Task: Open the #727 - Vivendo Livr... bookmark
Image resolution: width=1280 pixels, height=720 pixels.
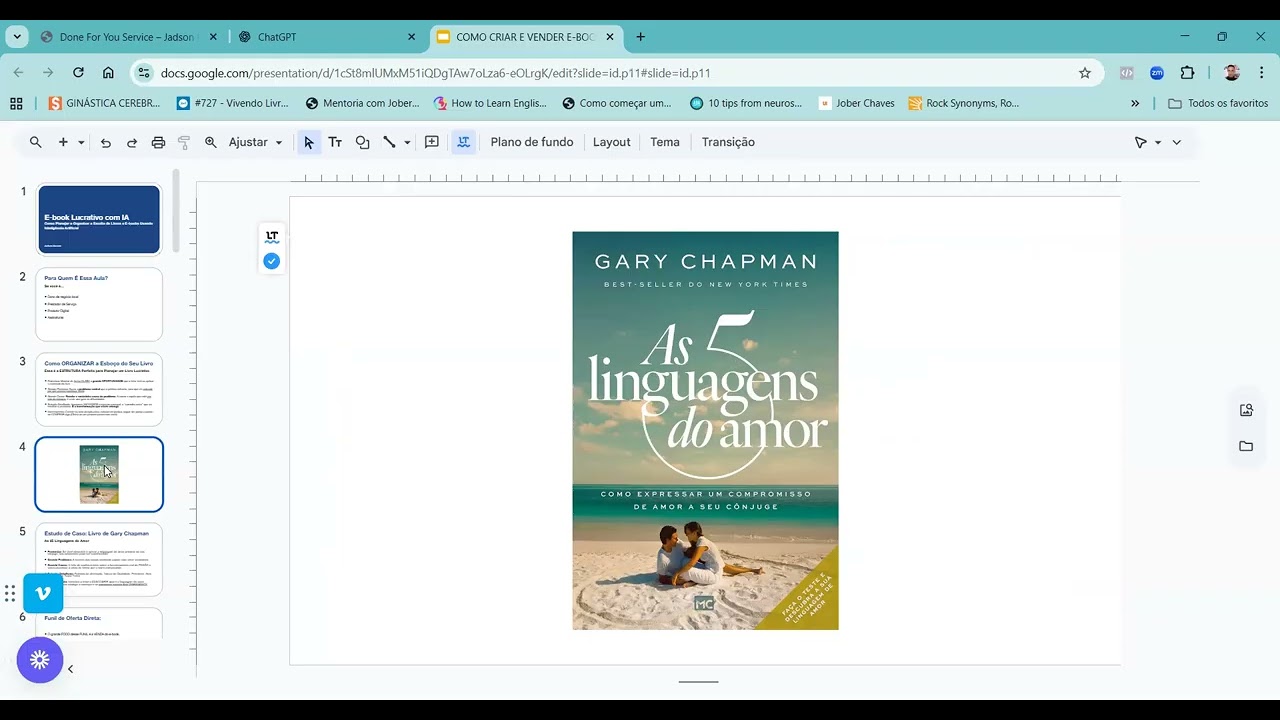Action: tap(232, 103)
